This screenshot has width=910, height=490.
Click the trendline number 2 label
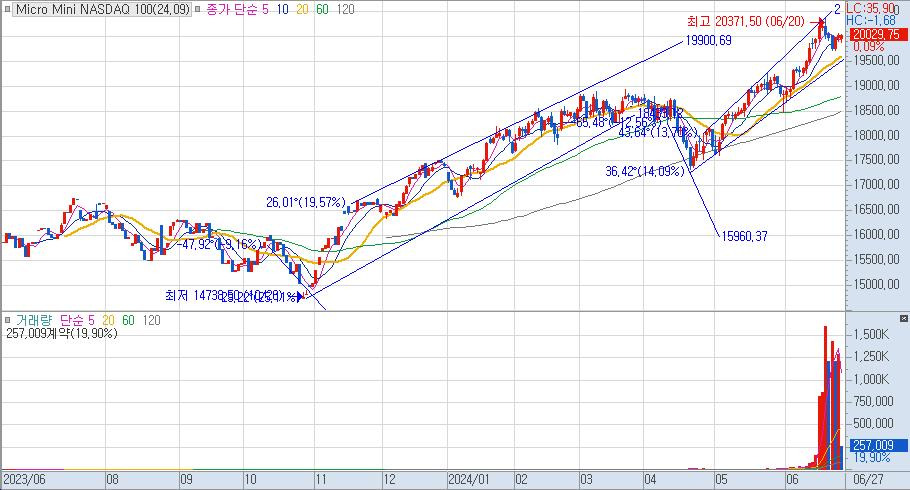(837, 9)
